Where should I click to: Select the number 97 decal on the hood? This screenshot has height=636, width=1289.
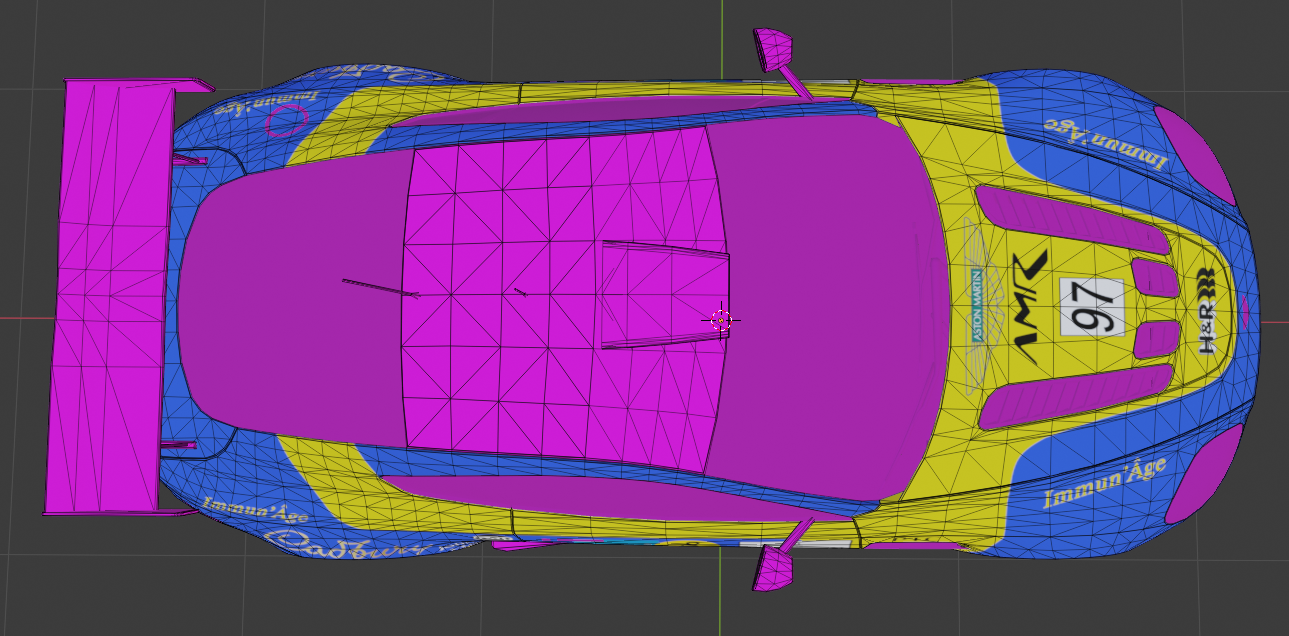click(x=1092, y=306)
